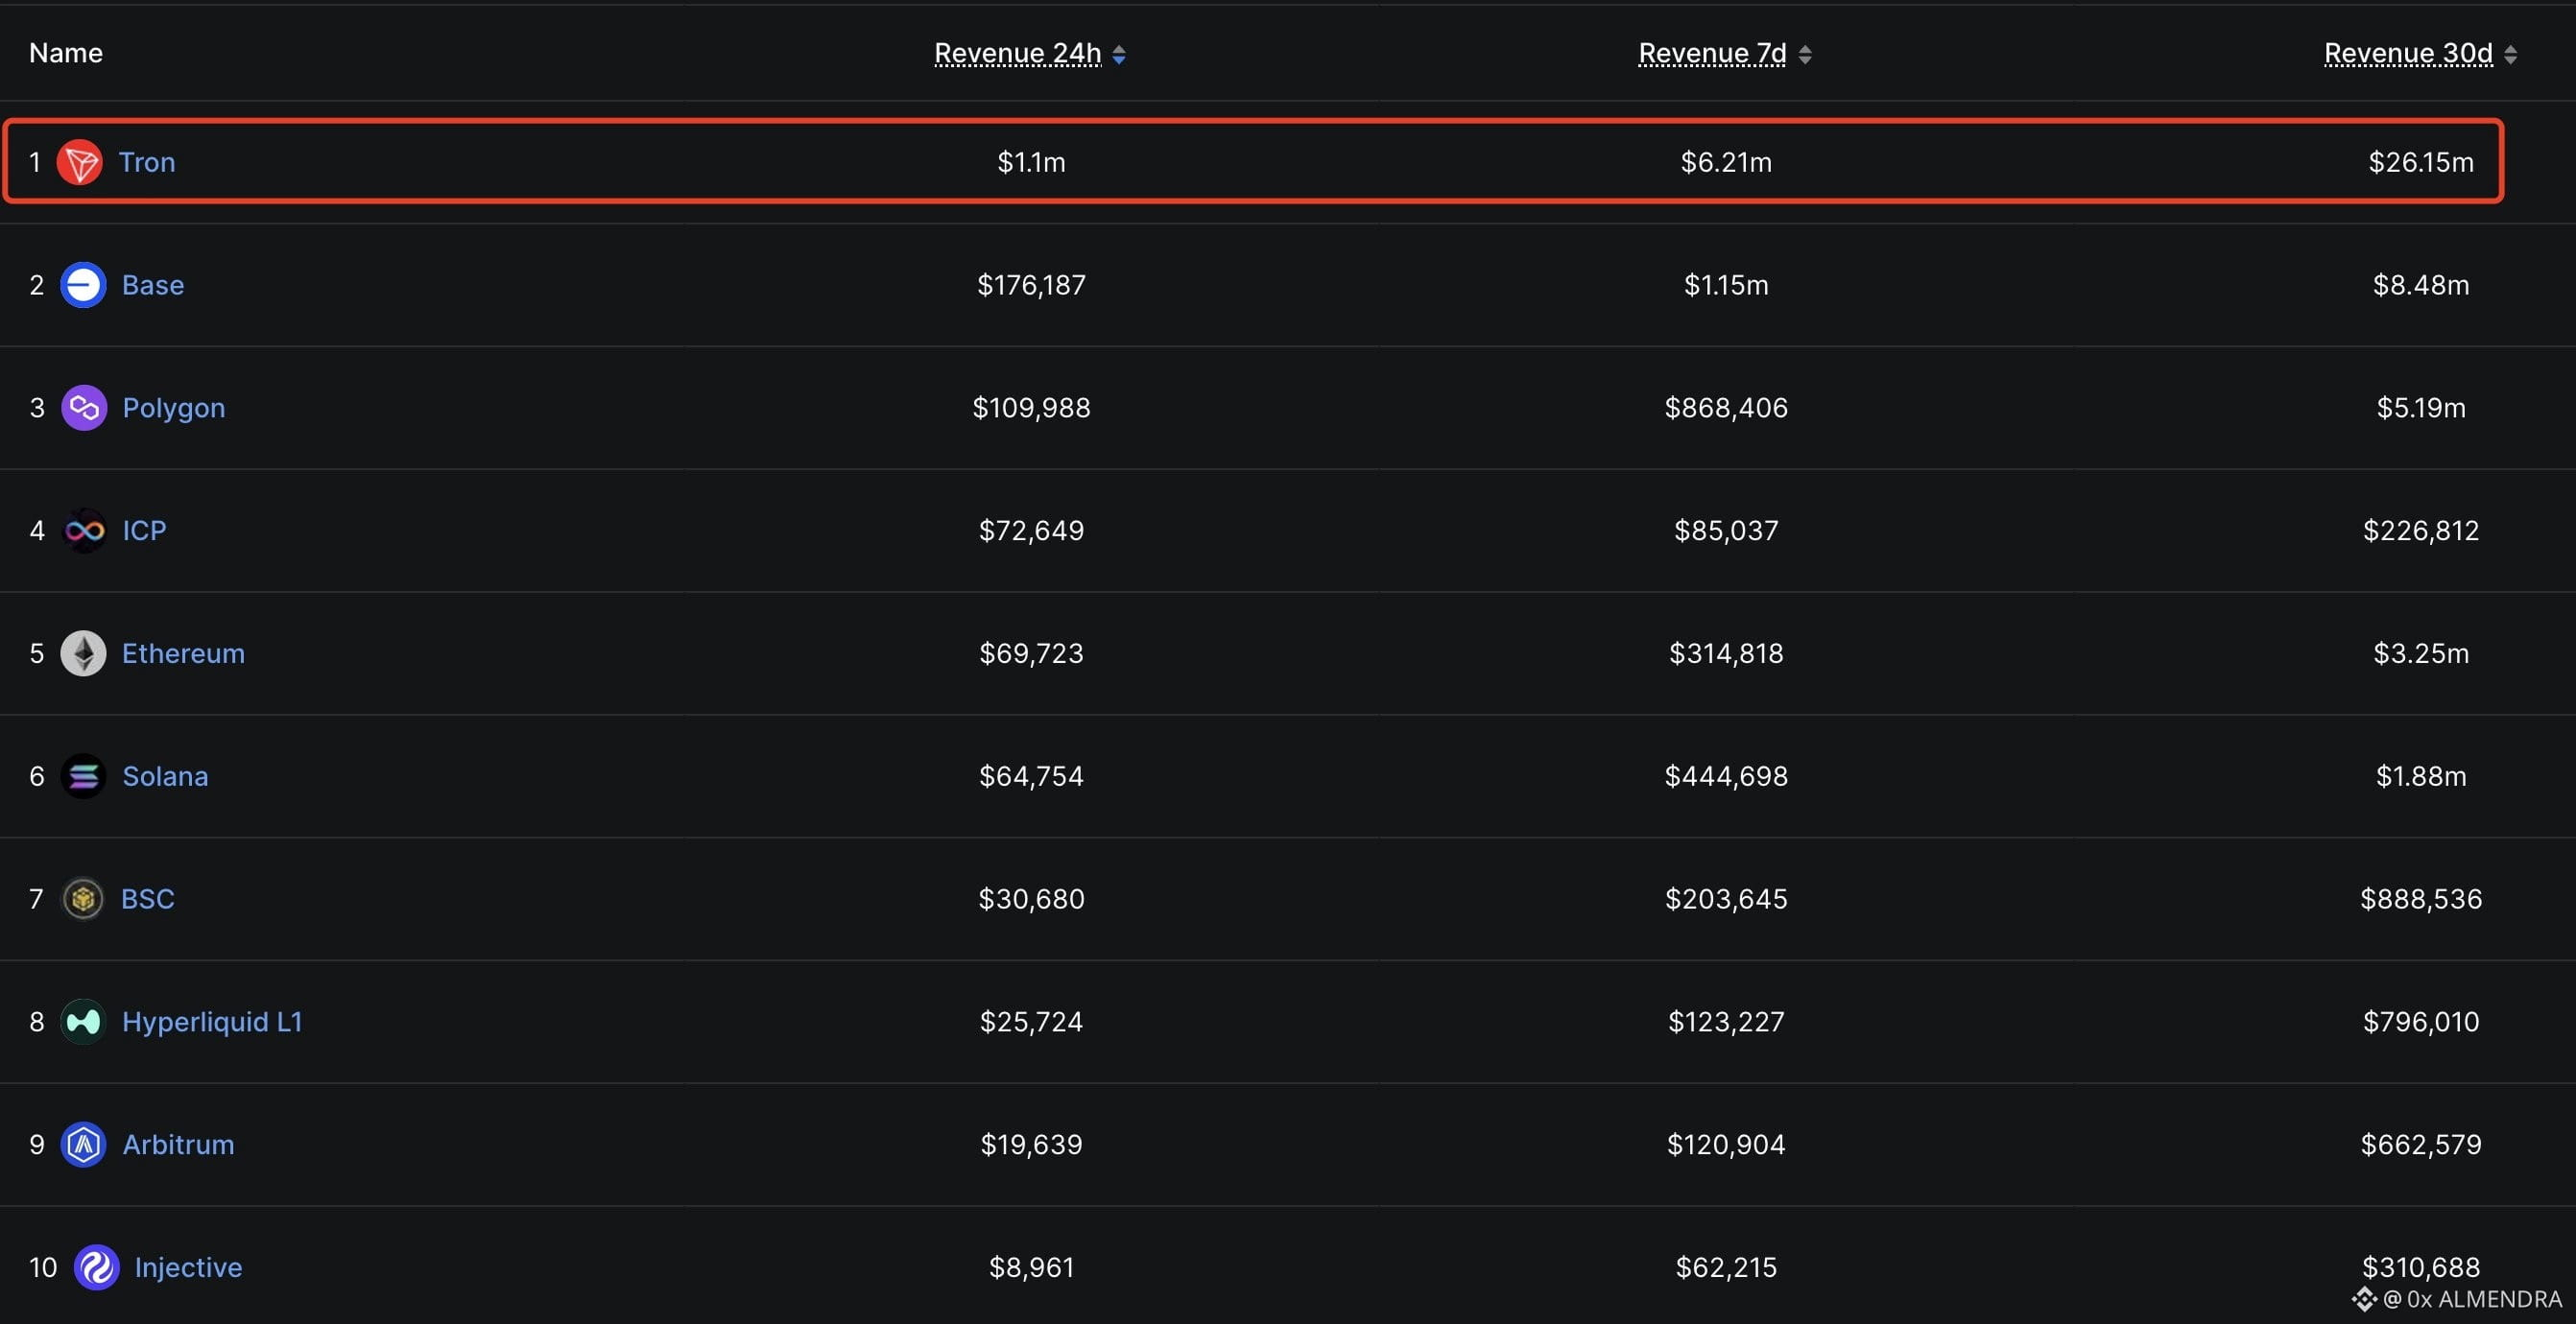Open the Base chain link

[153, 285]
